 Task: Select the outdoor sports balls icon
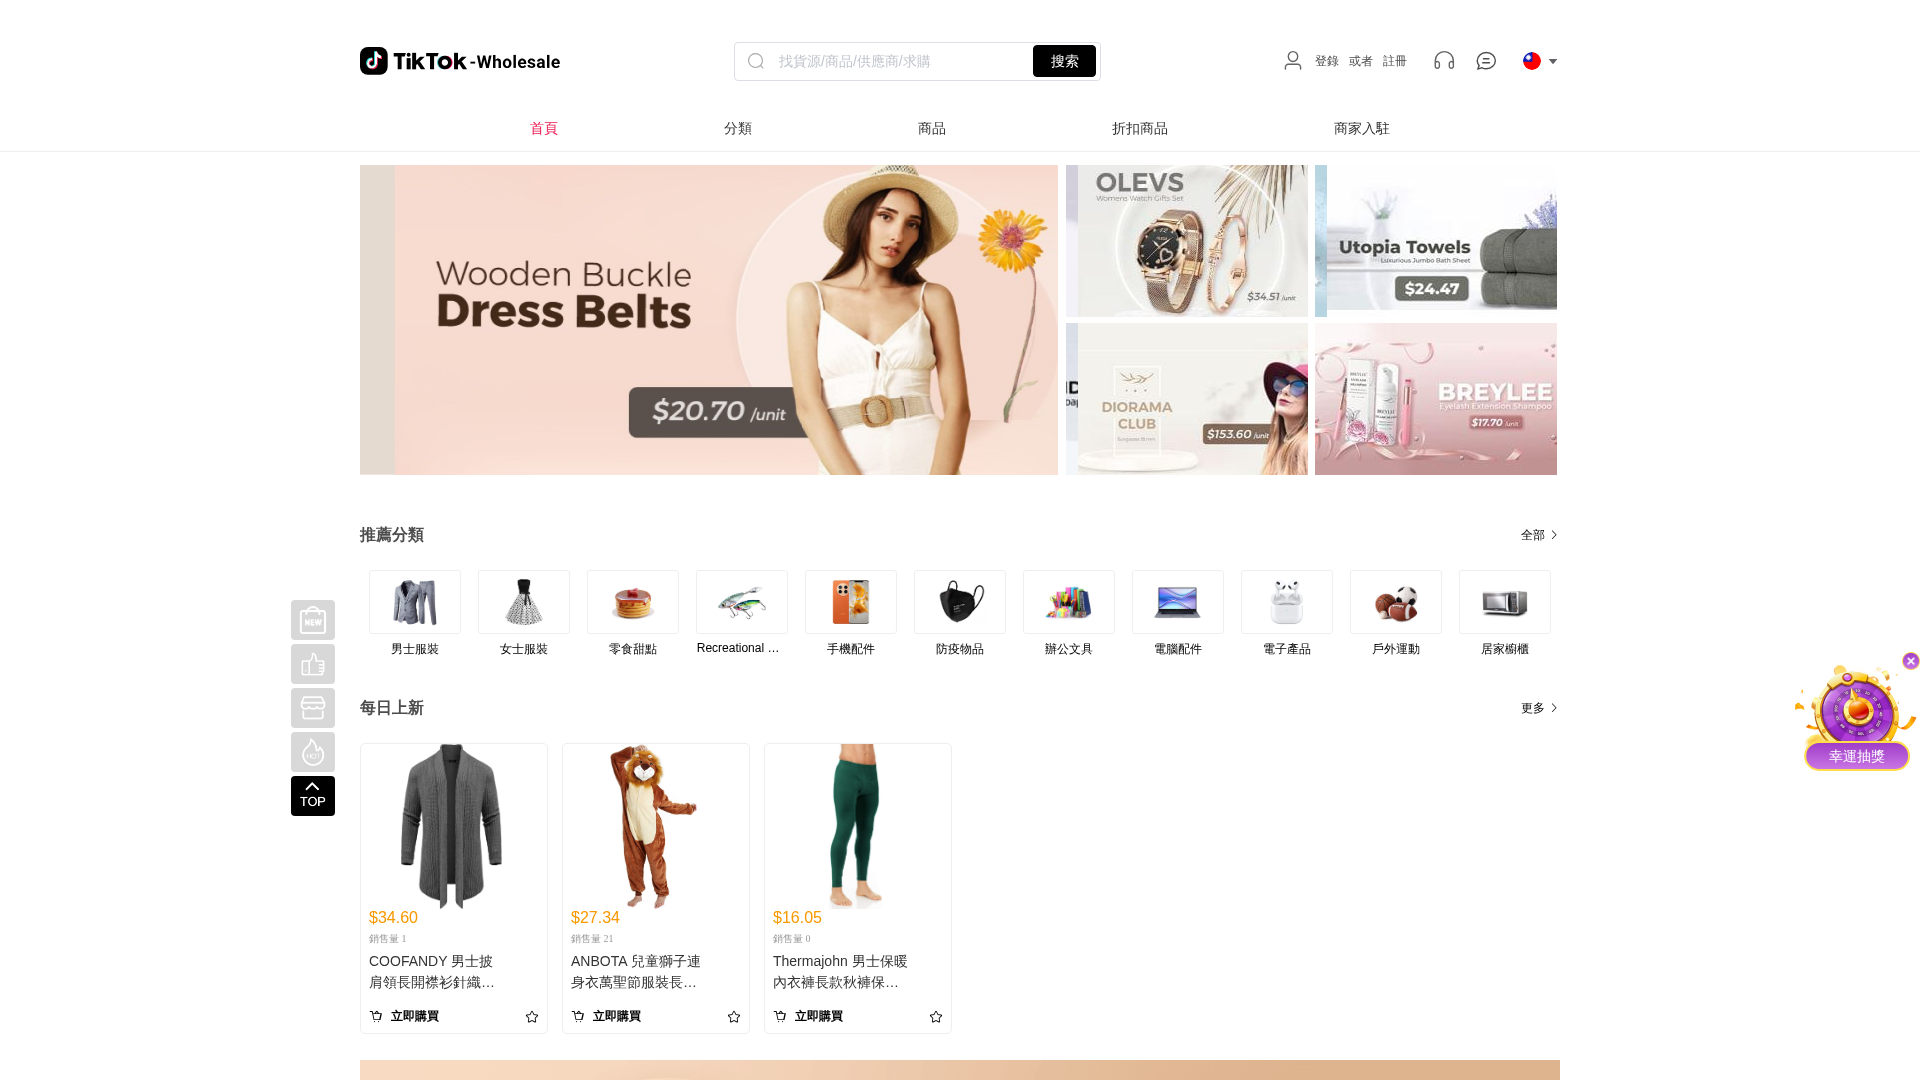(x=1396, y=602)
